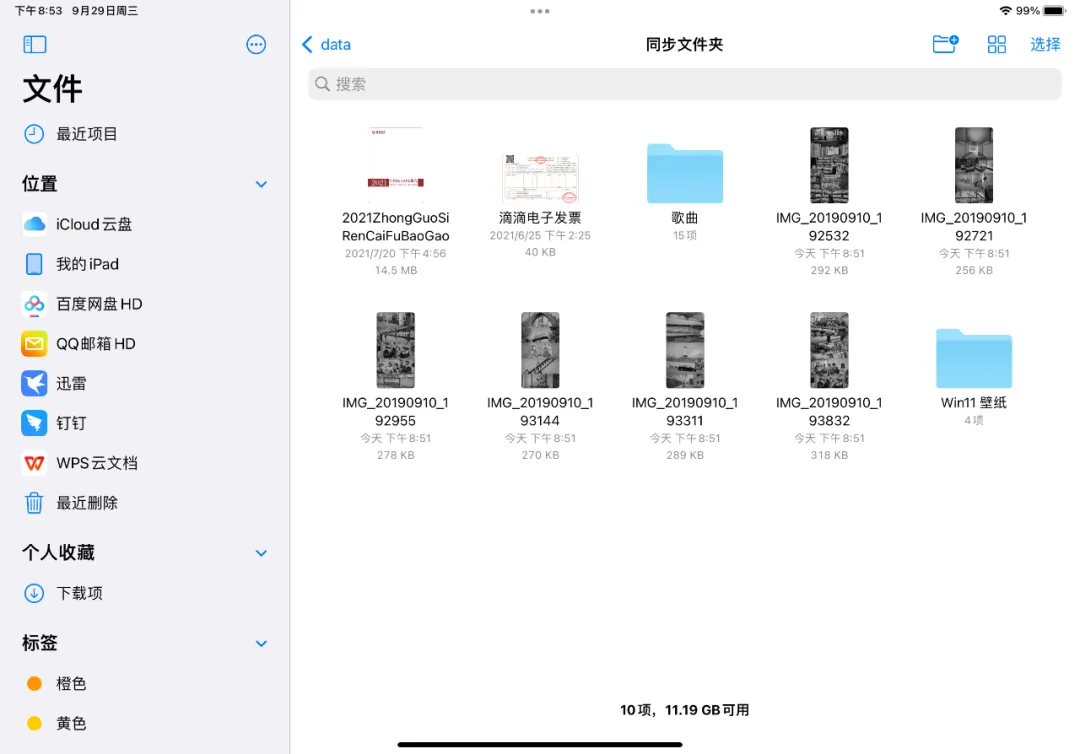1080x754 pixels.
Task: Tap the 下午8:53 status bar clock
Action: tap(39, 11)
